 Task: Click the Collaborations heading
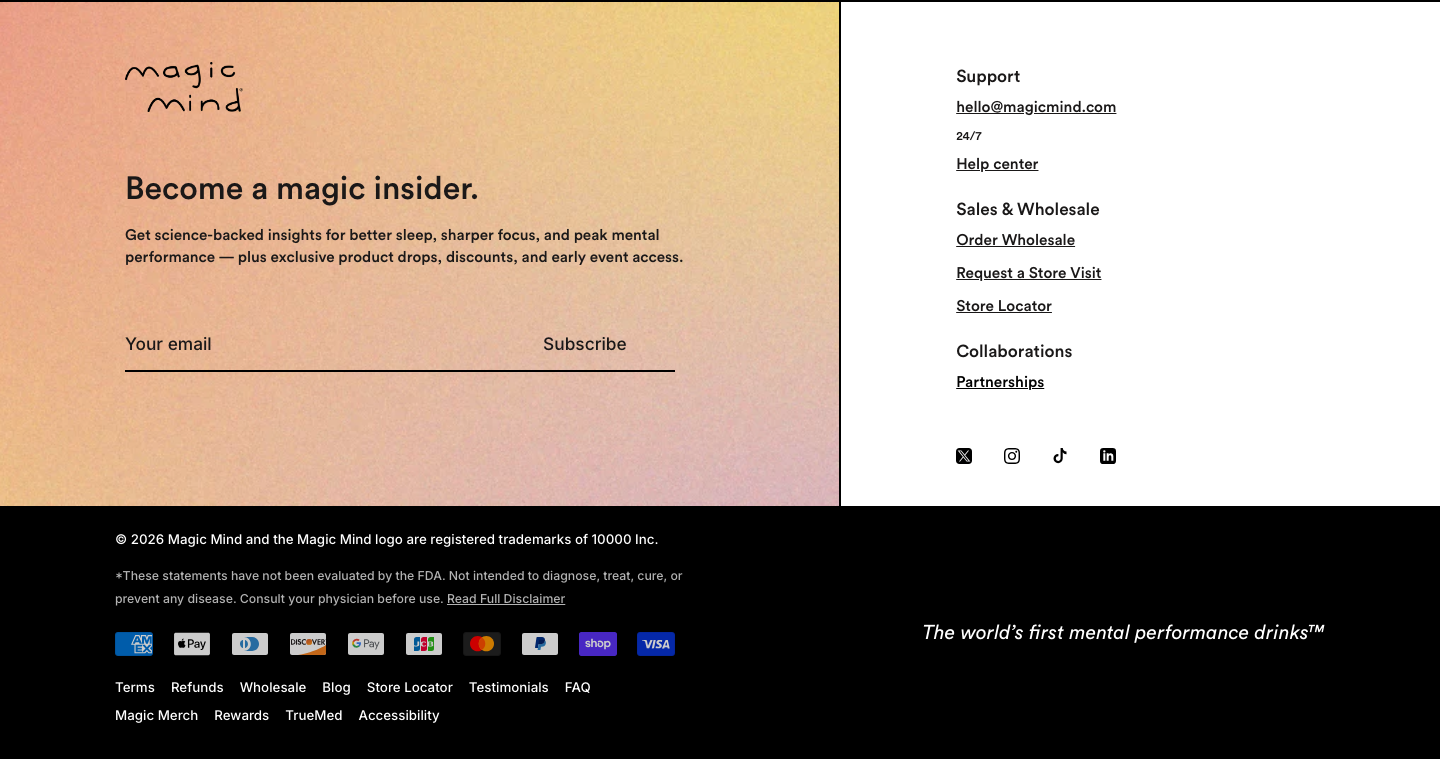pos(1014,351)
